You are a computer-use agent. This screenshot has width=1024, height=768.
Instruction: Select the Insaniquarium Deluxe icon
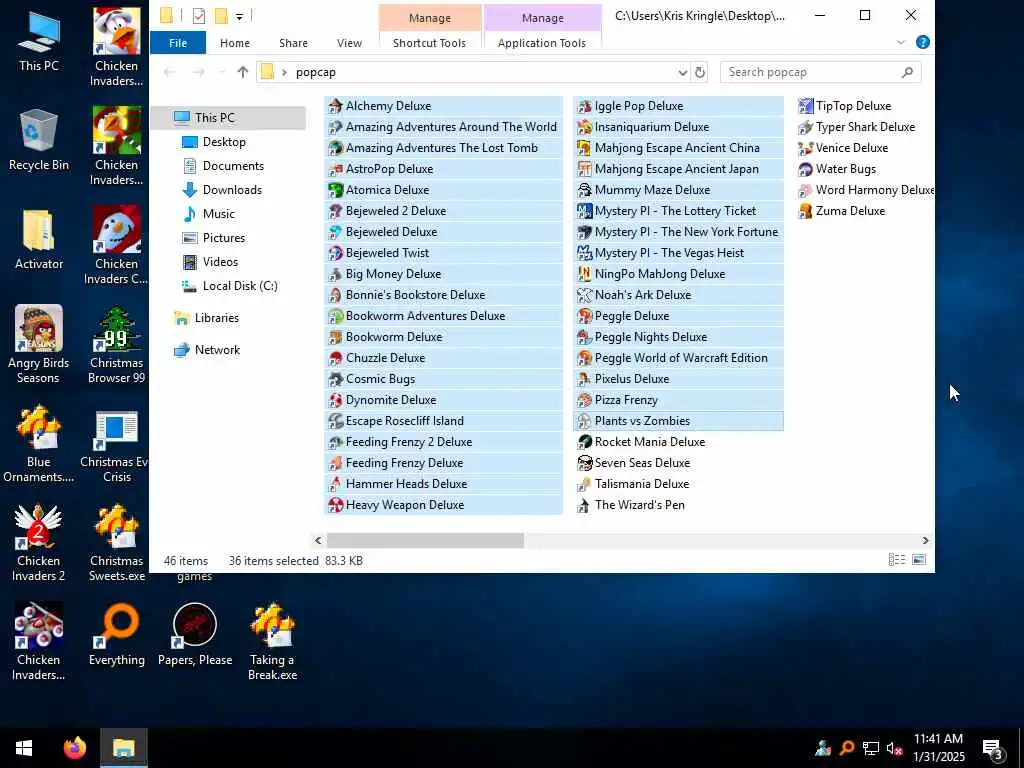tap(584, 127)
